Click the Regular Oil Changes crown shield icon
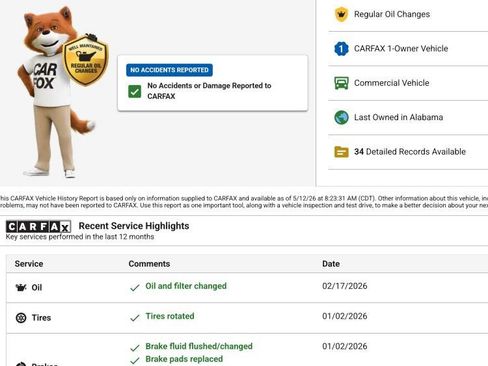Viewport: 488px width, 366px height. (x=341, y=14)
